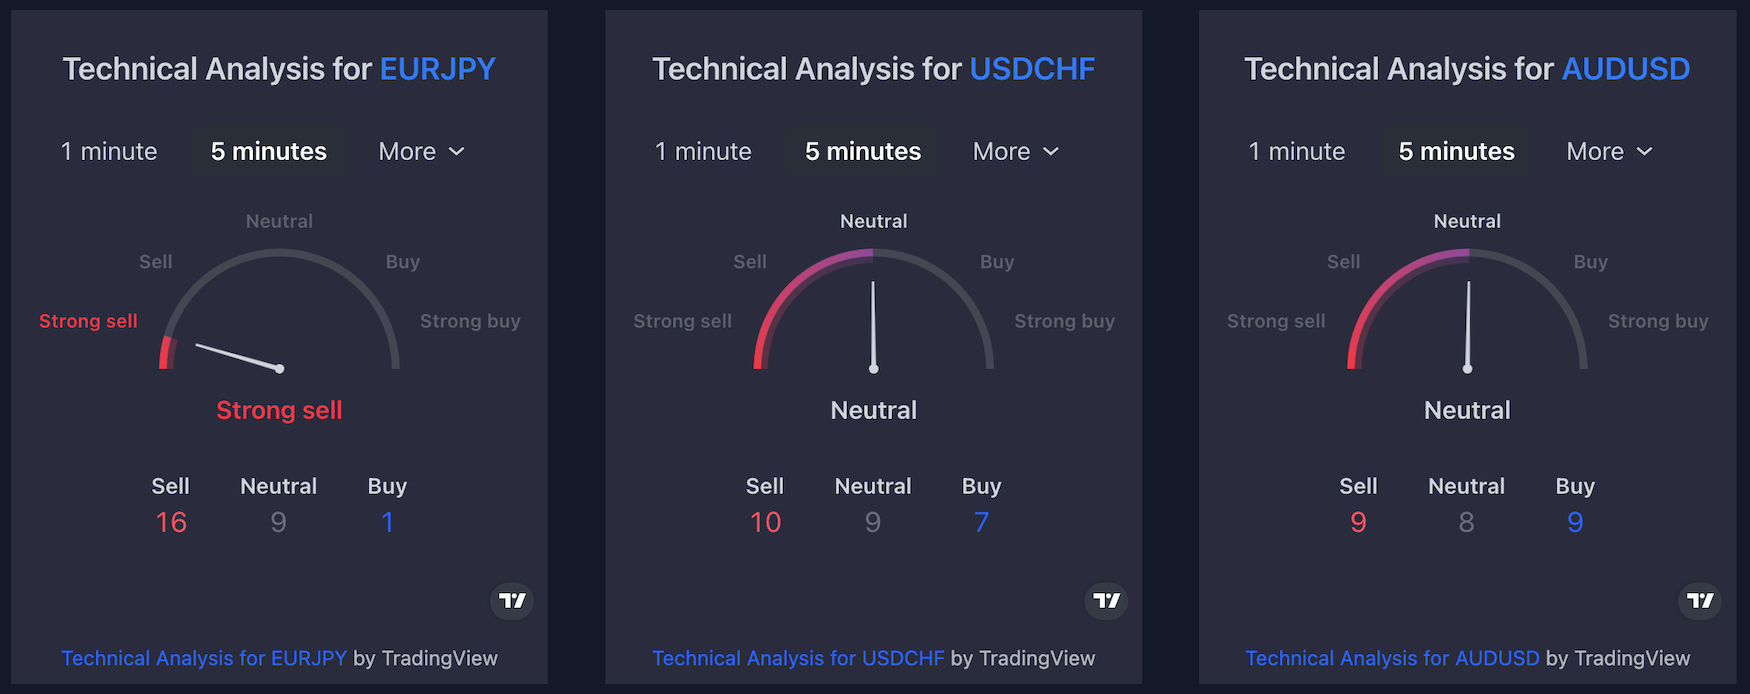Follow the footer link Technical Analysis for AUDUSD
Screen dimensions: 1750x694
tap(1392, 658)
